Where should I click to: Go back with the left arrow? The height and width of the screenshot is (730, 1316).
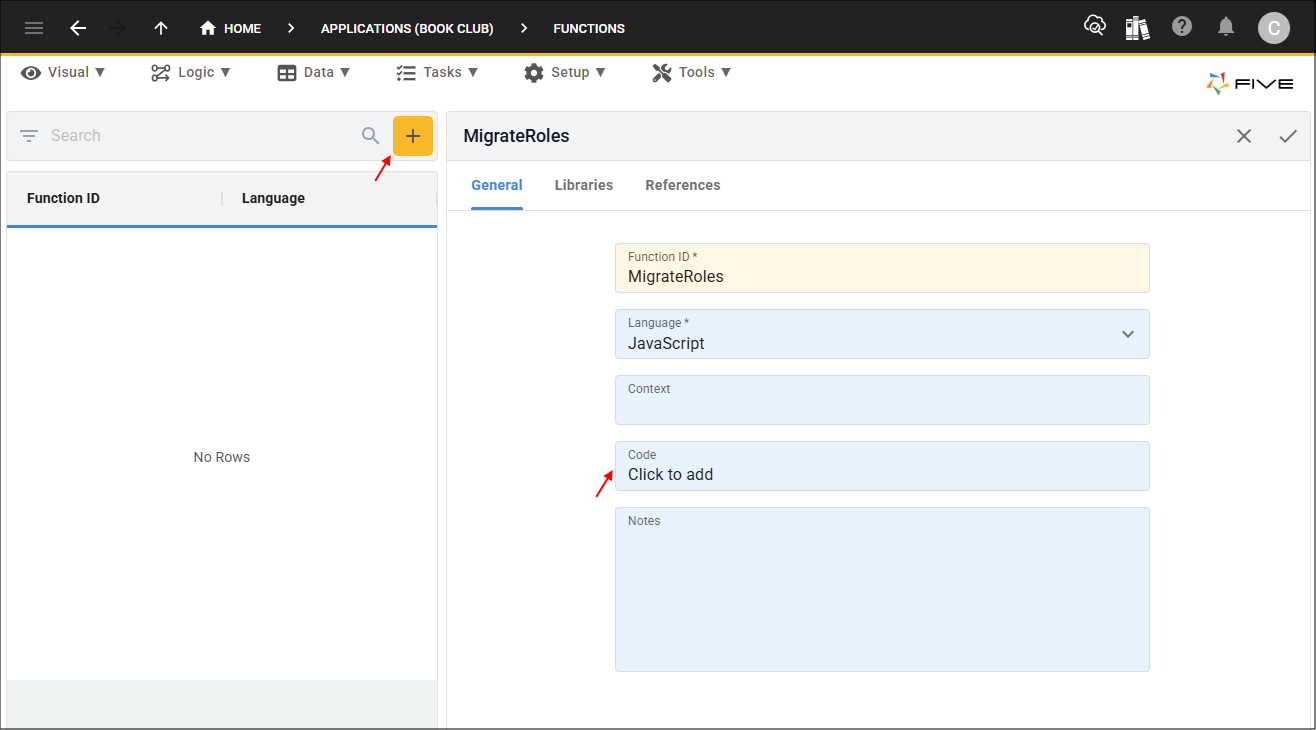78,28
